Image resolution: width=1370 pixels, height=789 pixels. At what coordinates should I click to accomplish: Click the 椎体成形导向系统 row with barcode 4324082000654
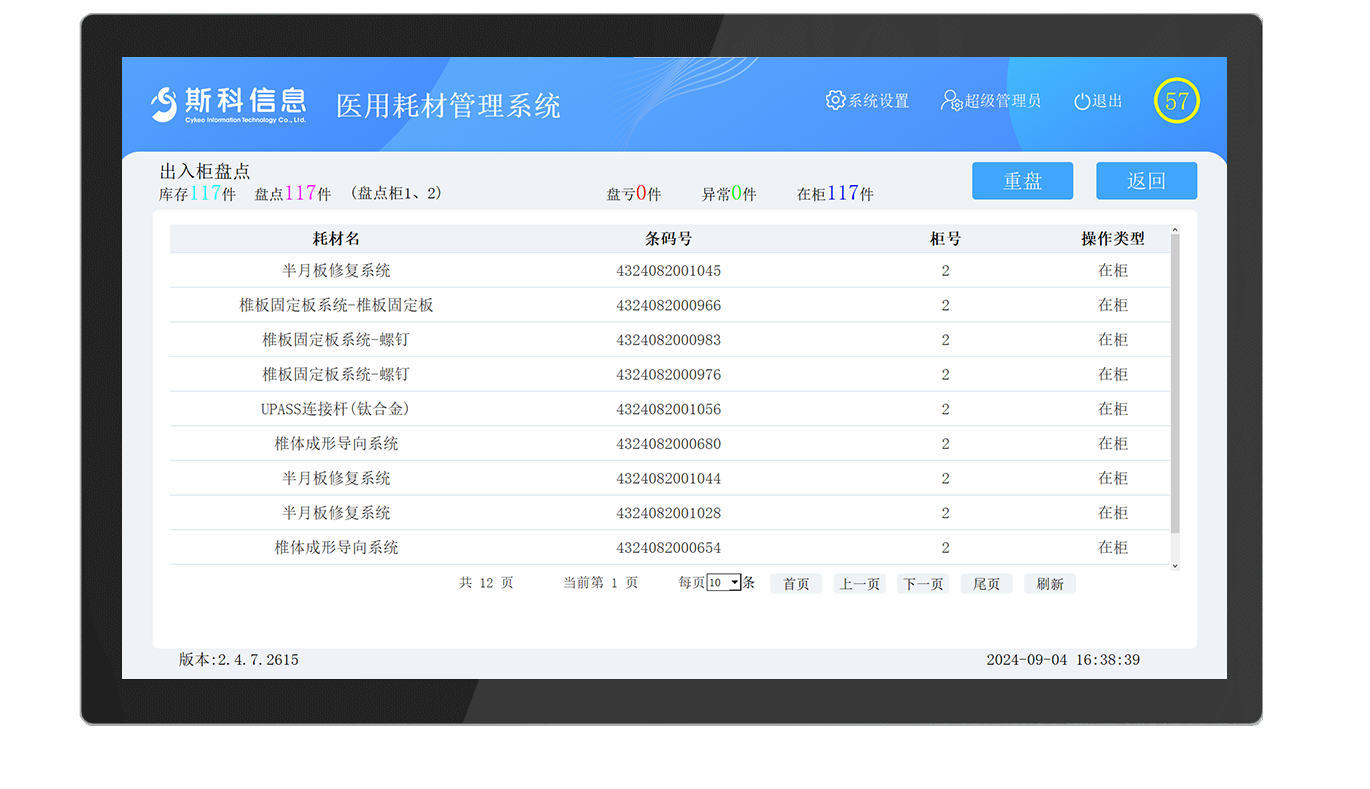pos(670,547)
